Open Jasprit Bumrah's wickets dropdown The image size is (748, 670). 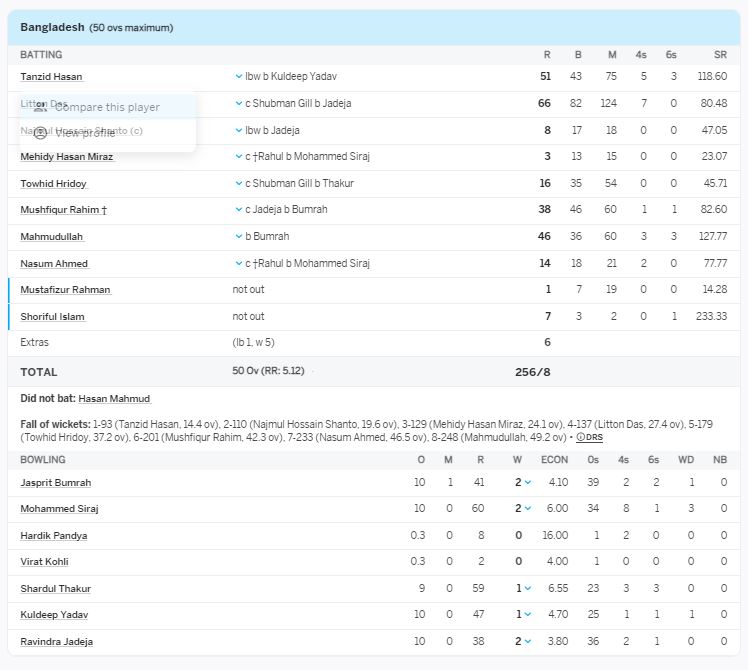(x=527, y=483)
